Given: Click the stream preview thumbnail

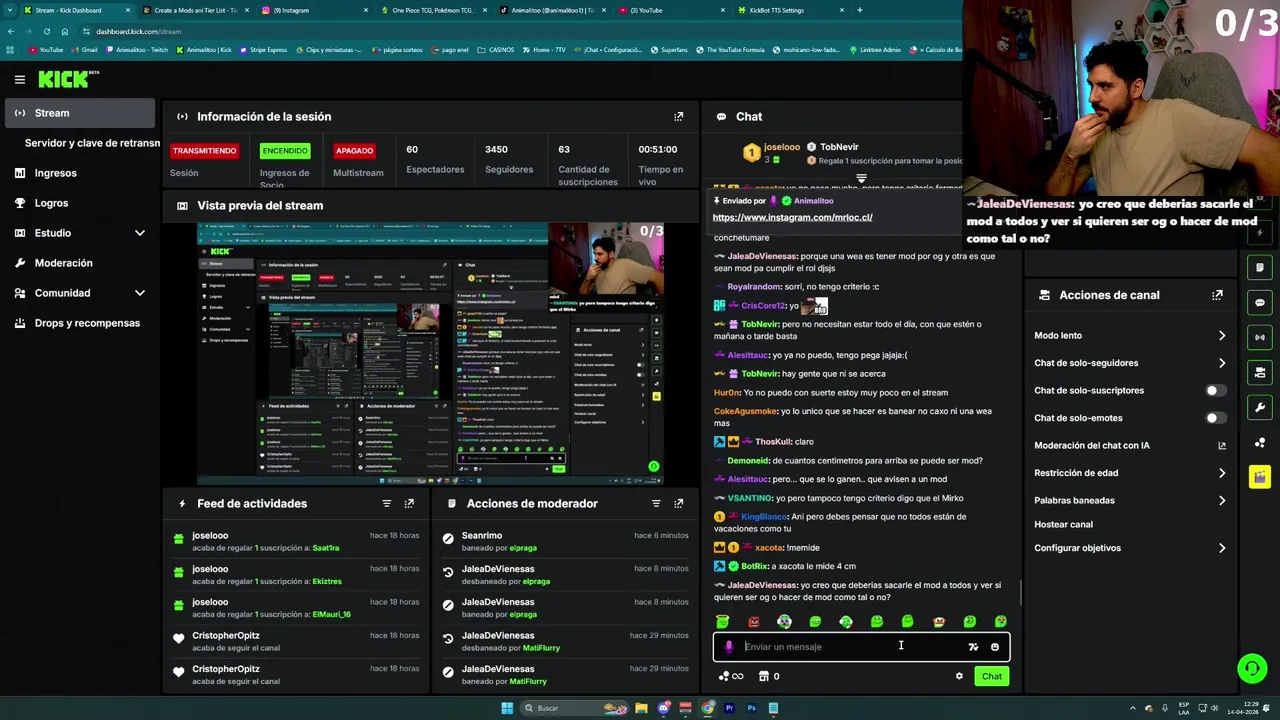Looking at the screenshot, I should [430, 353].
